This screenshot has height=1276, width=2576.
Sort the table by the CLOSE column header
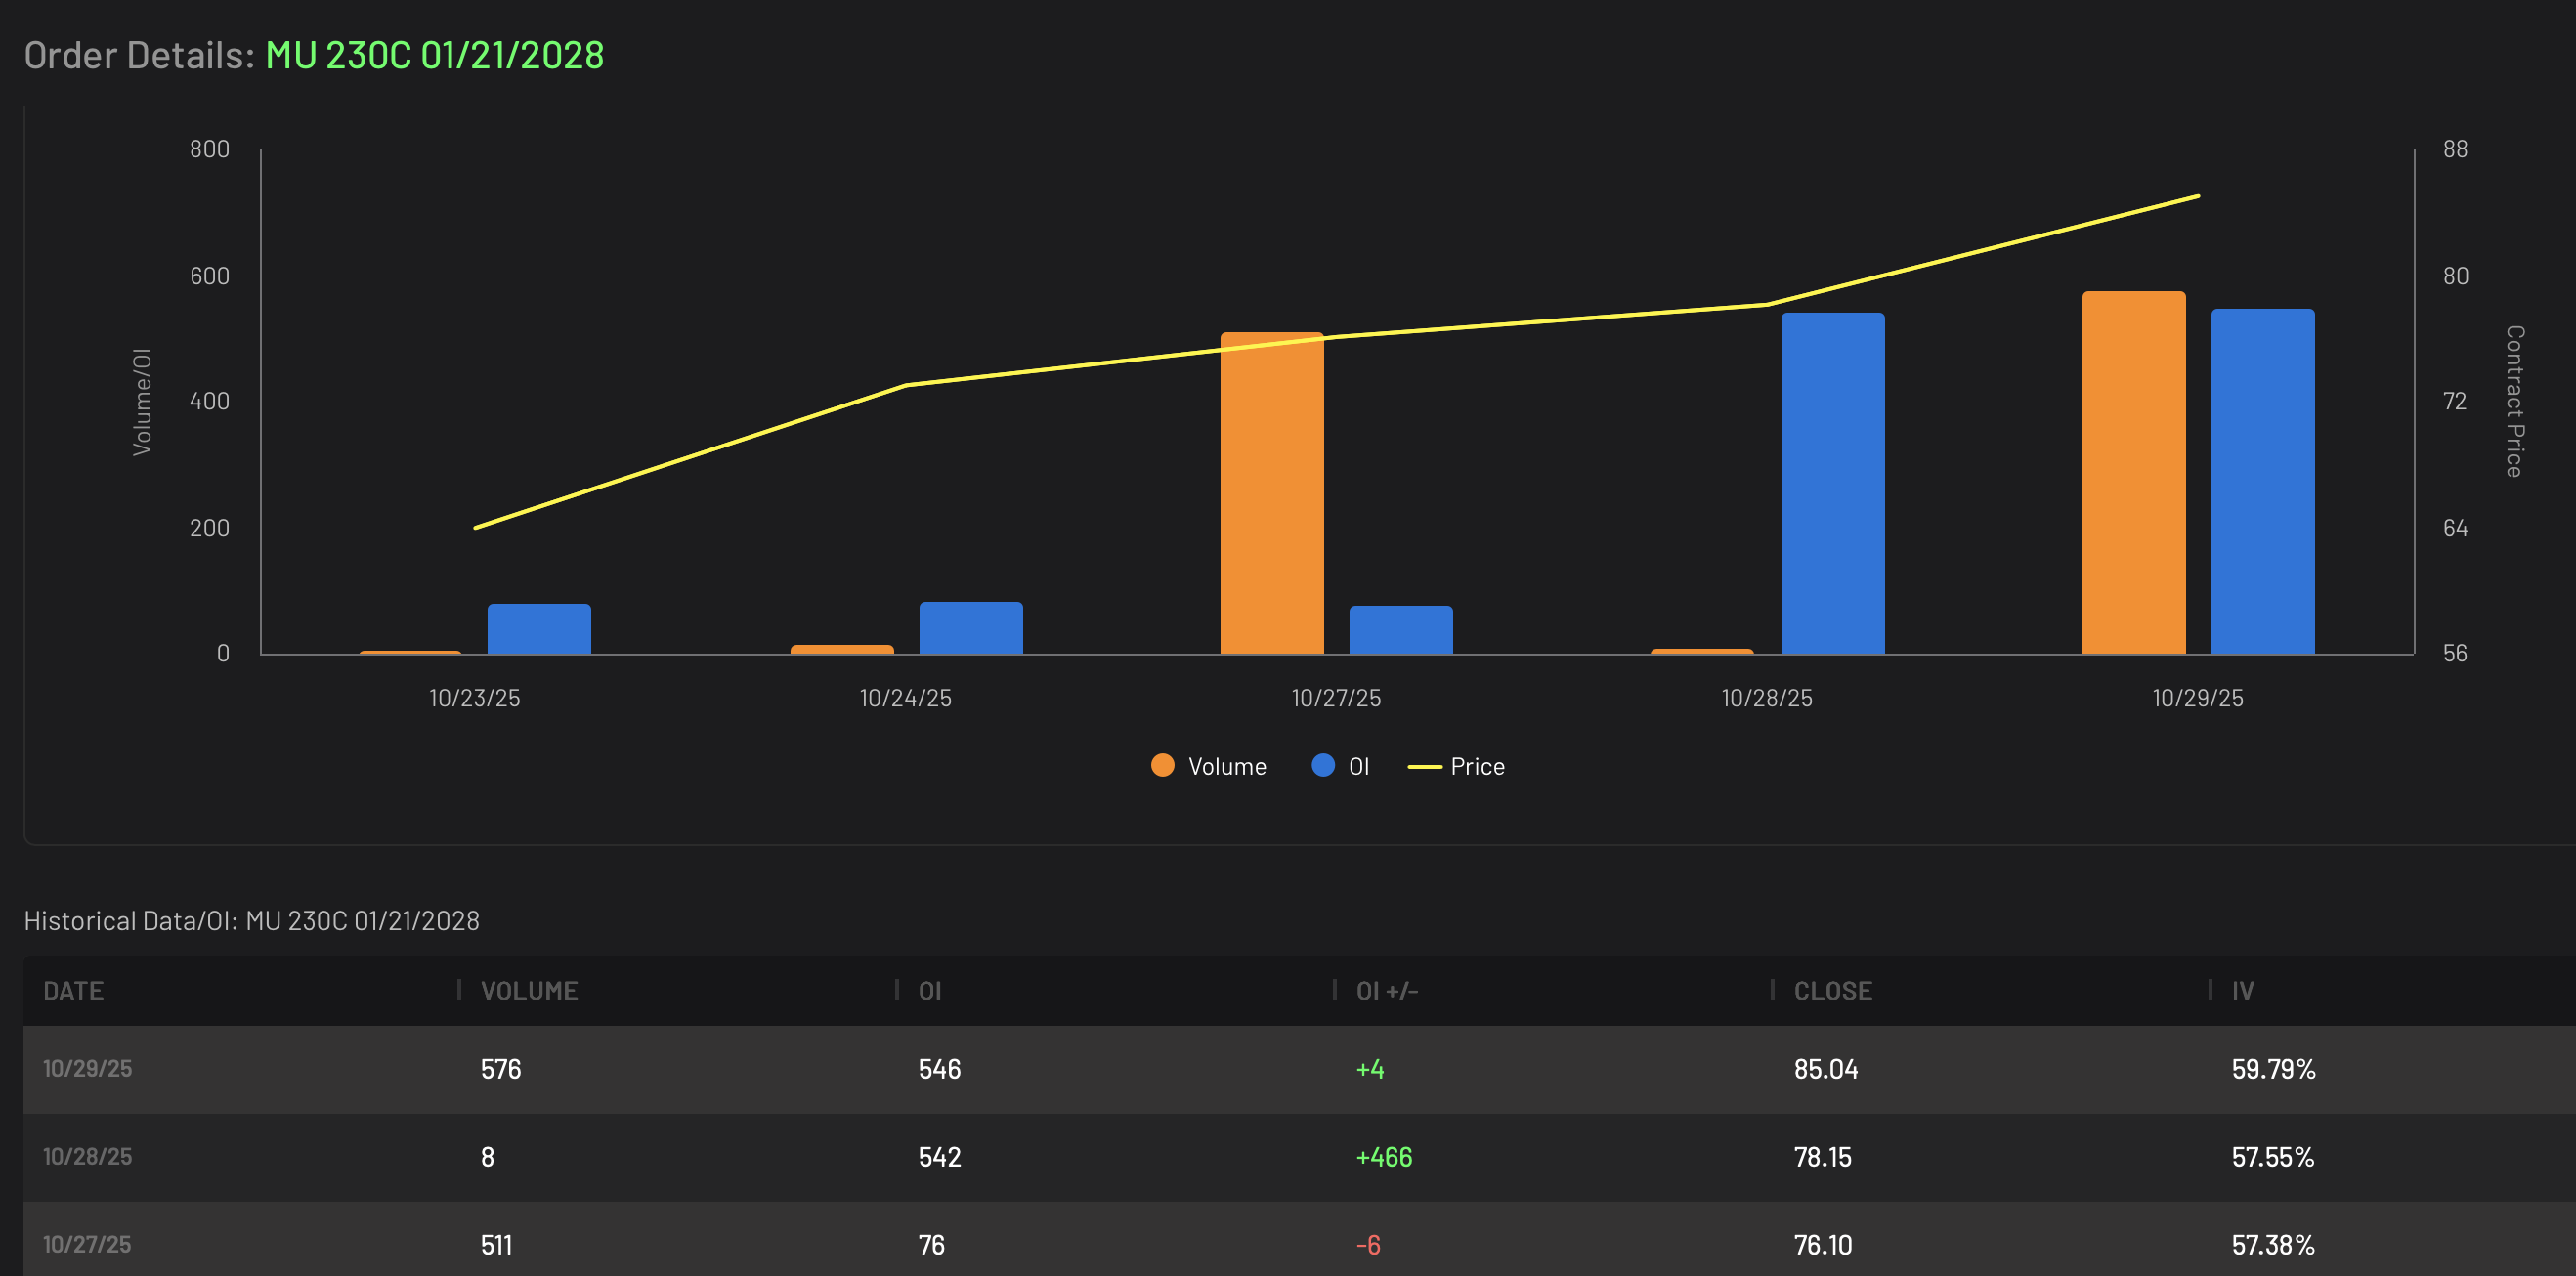pos(1832,990)
